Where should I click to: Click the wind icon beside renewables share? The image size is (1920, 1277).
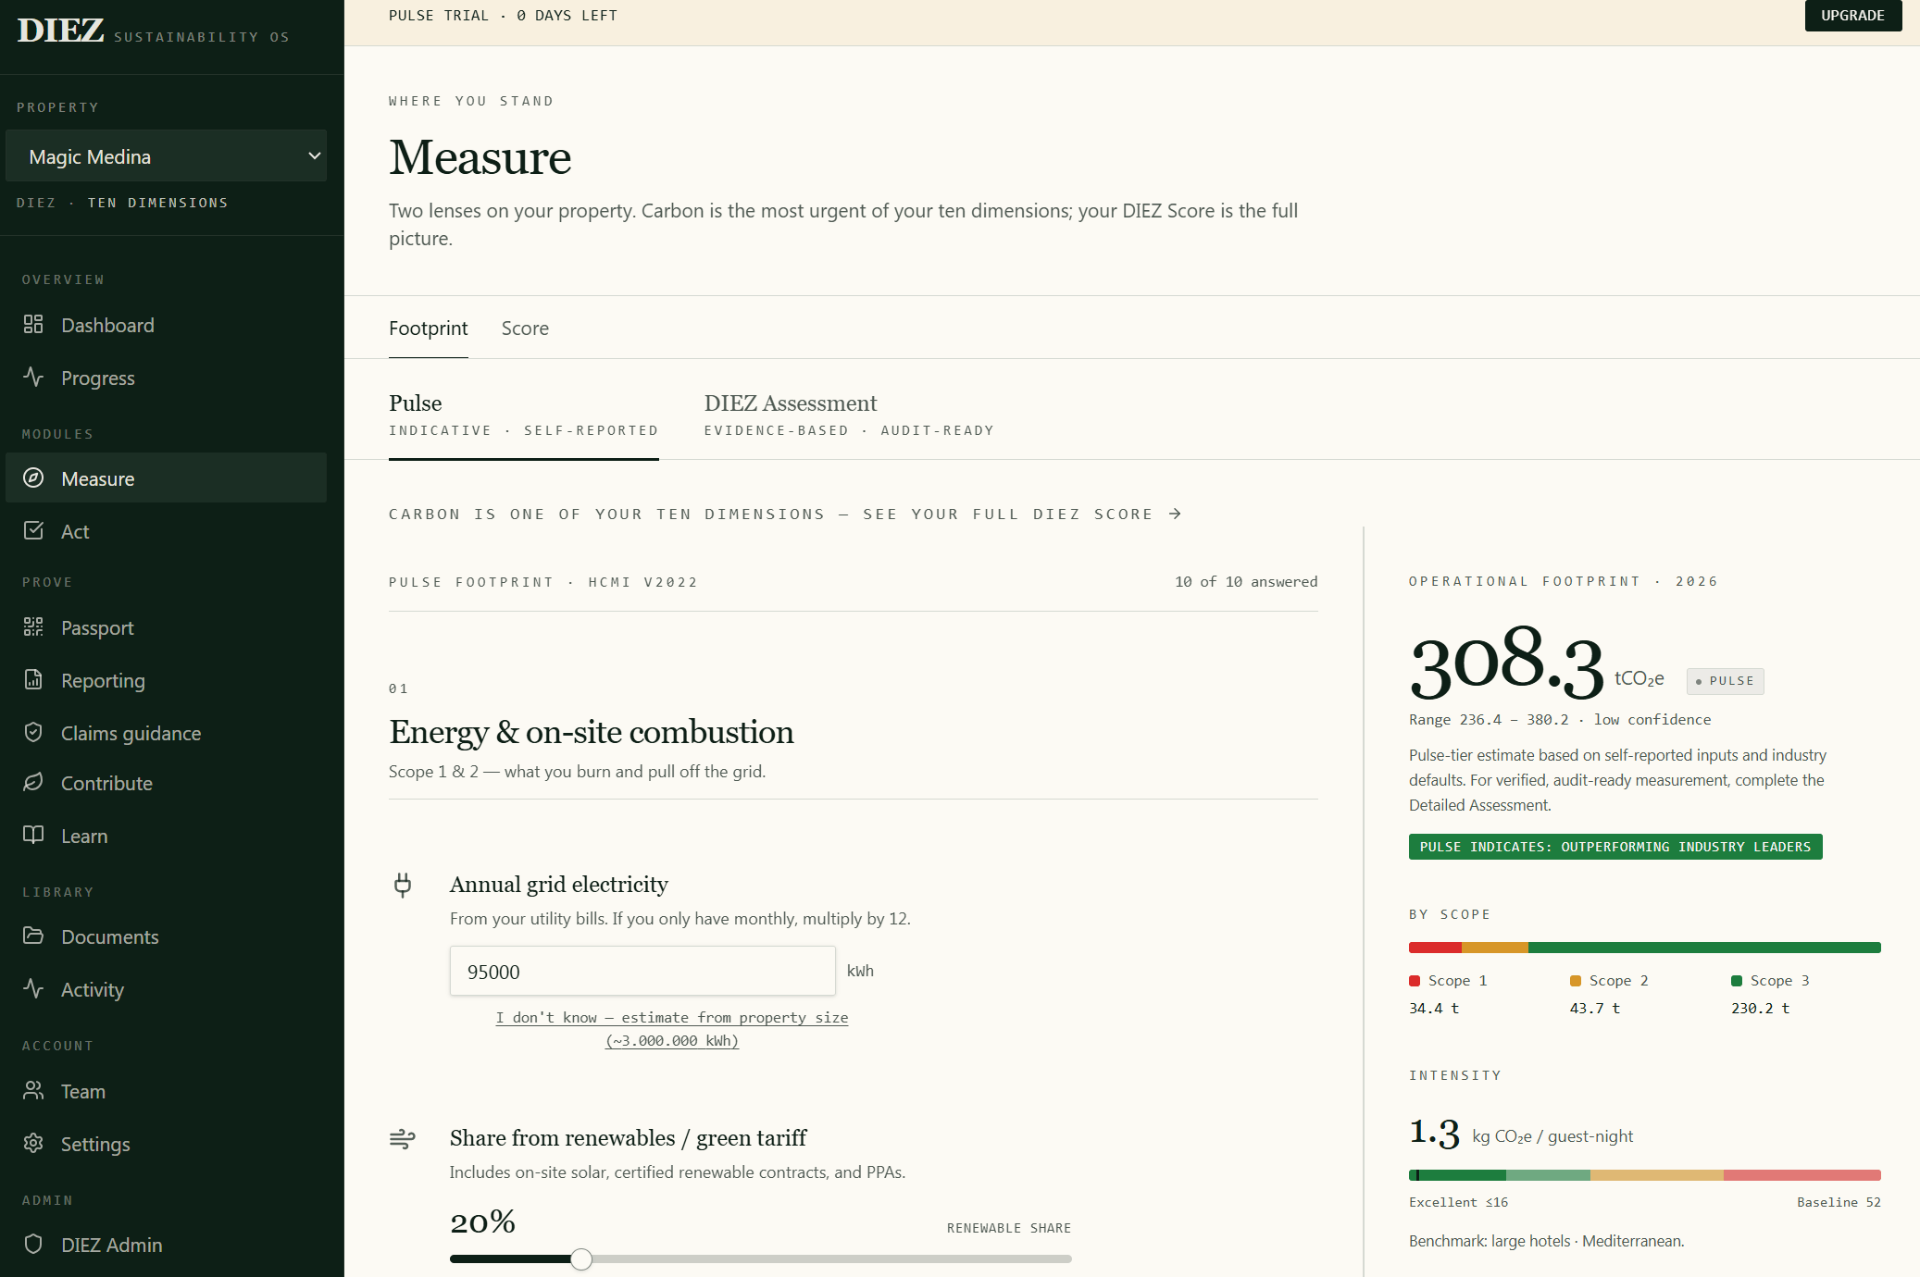[x=402, y=1138]
